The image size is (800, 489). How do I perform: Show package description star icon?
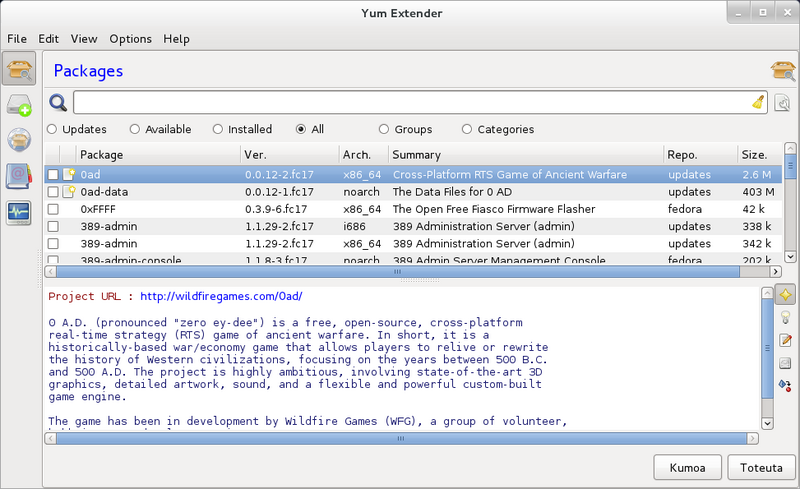785,295
